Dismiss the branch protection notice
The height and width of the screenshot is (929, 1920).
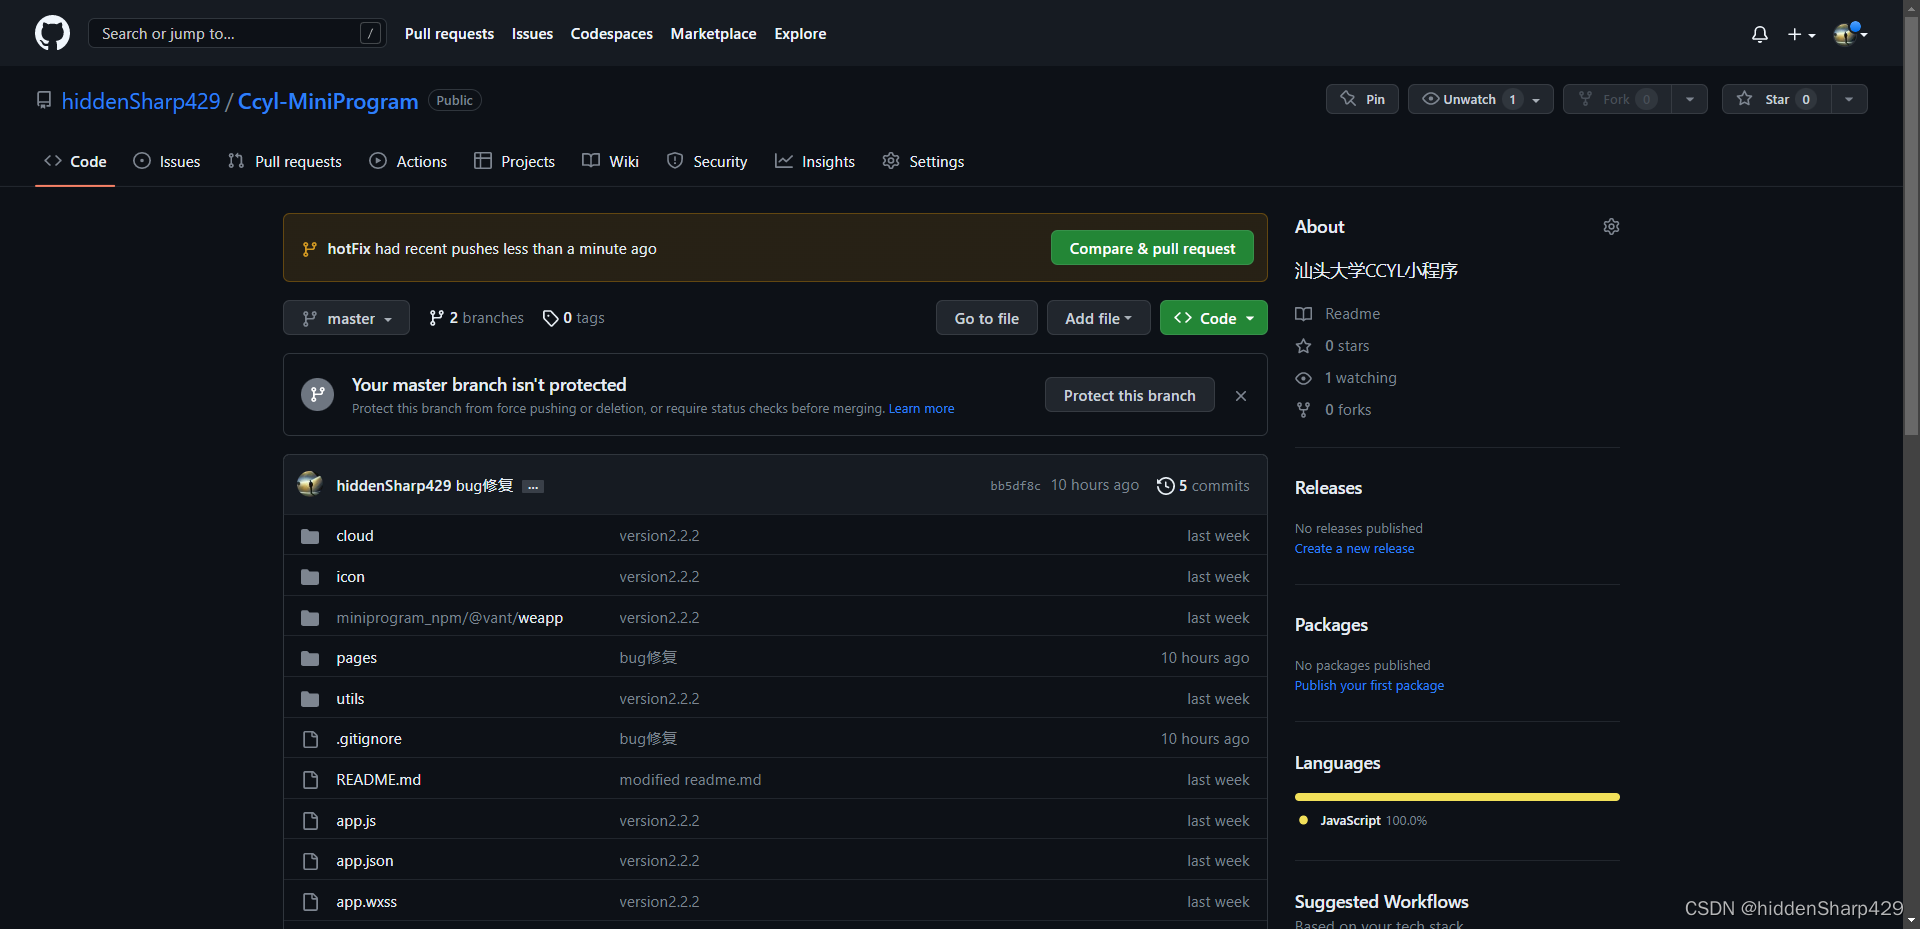(1241, 396)
